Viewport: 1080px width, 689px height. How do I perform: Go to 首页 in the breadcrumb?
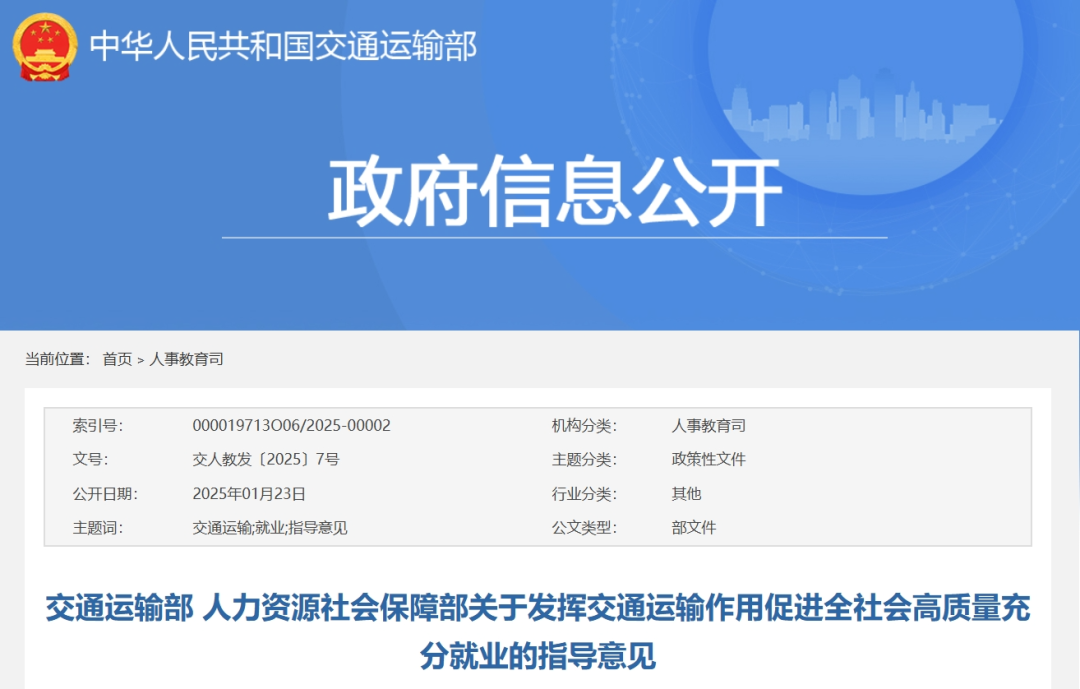[x=117, y=359]
